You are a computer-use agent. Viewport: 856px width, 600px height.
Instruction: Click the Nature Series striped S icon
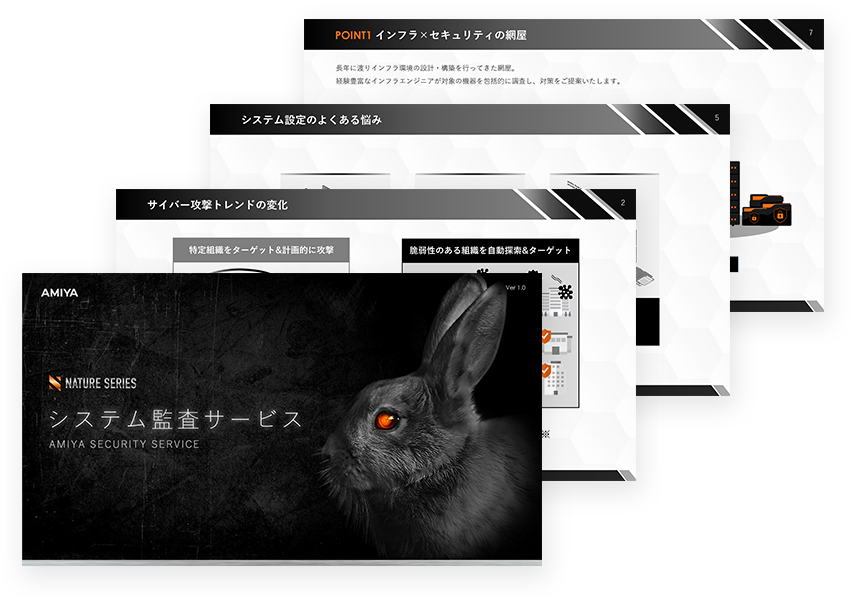pos(55,383)
